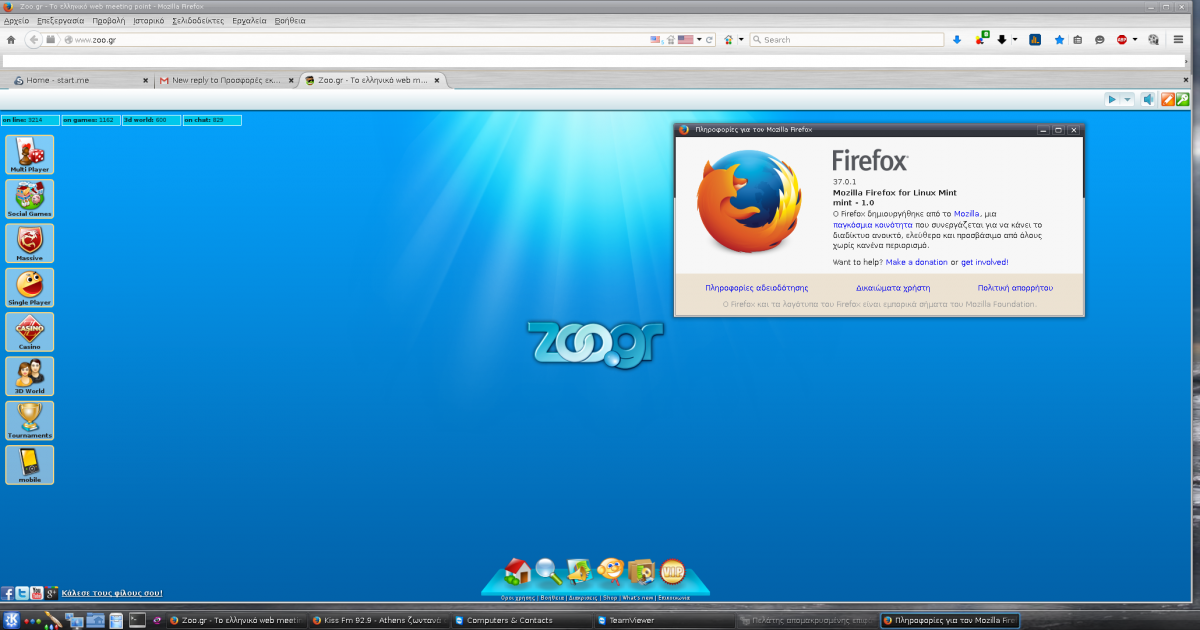Click the house icon in the bottom dock

point(518,571)
